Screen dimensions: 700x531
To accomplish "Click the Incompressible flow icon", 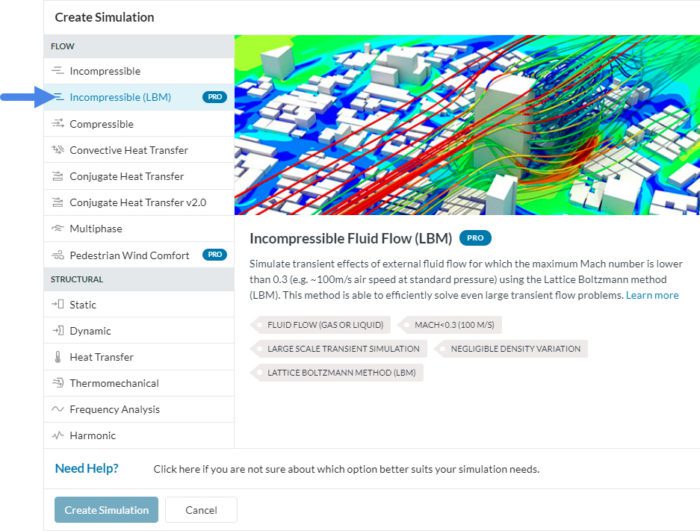I will coord(57,72).
